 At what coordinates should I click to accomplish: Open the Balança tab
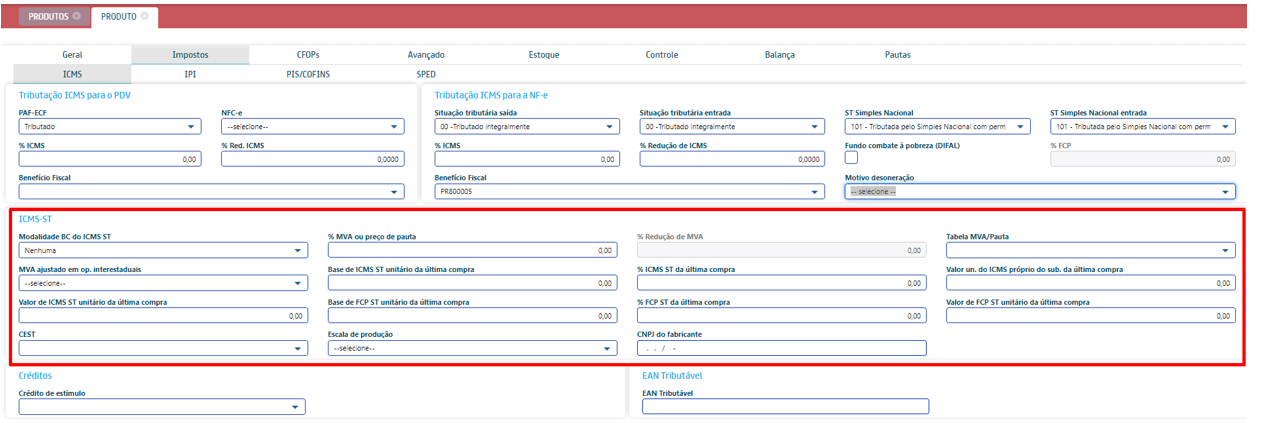(780, 54)
